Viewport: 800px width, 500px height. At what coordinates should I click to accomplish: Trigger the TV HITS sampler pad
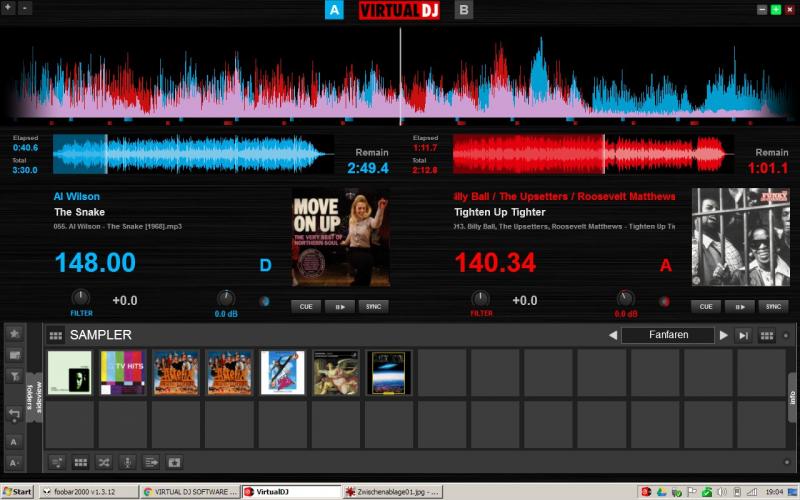[123, 372]
